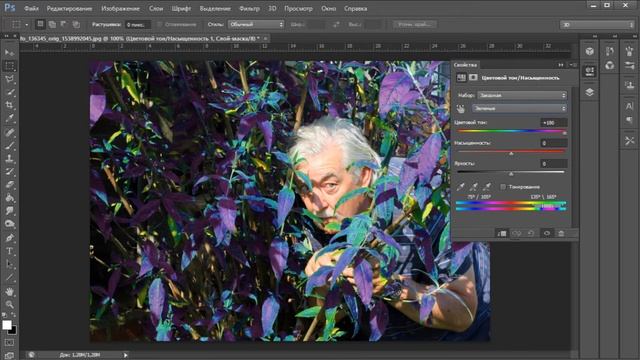Click the first eyedropper in Properties panel
The width and height of the screenshot is (640, 360).
point(460,187)
